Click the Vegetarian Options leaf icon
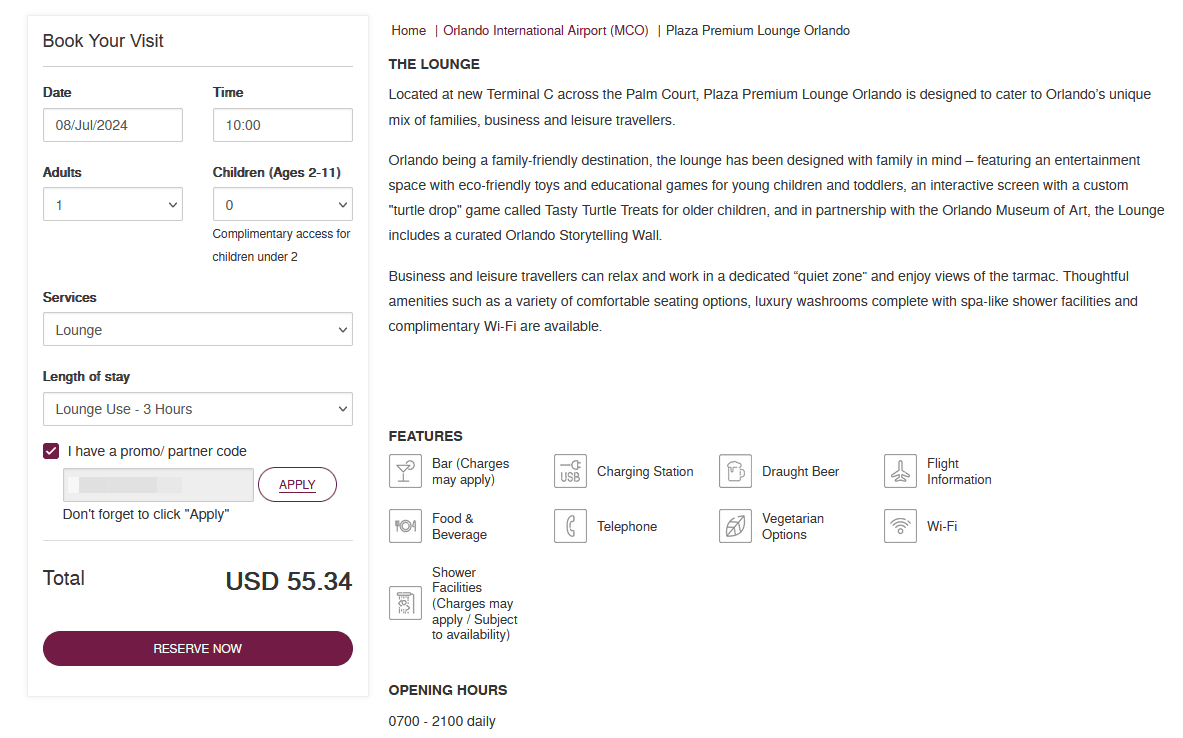 [x=735, y=526]
